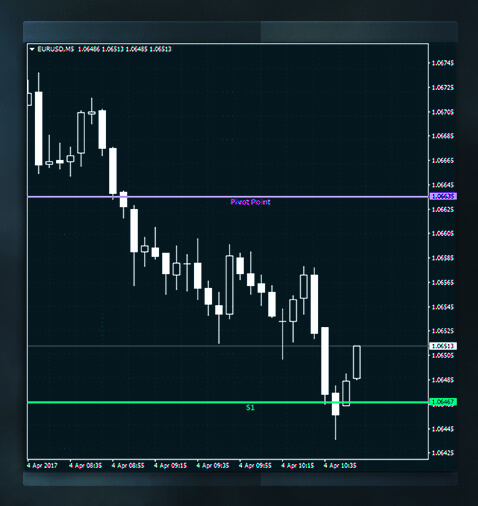Click the large bearish candle at chart start

(x=39, y=128)
